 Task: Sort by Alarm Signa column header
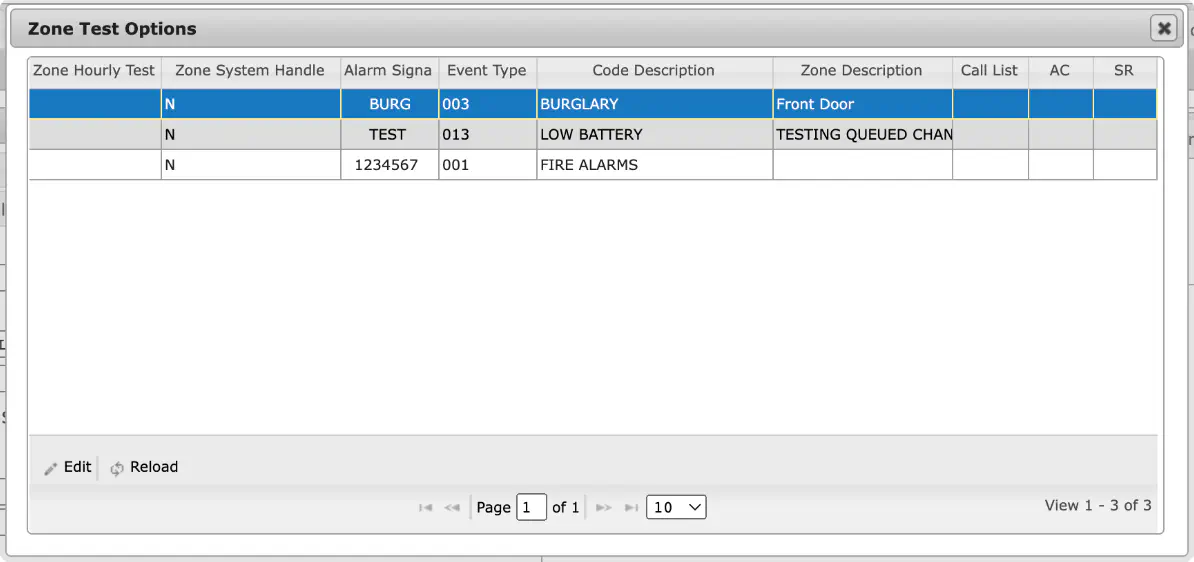(x=389, y=71)
